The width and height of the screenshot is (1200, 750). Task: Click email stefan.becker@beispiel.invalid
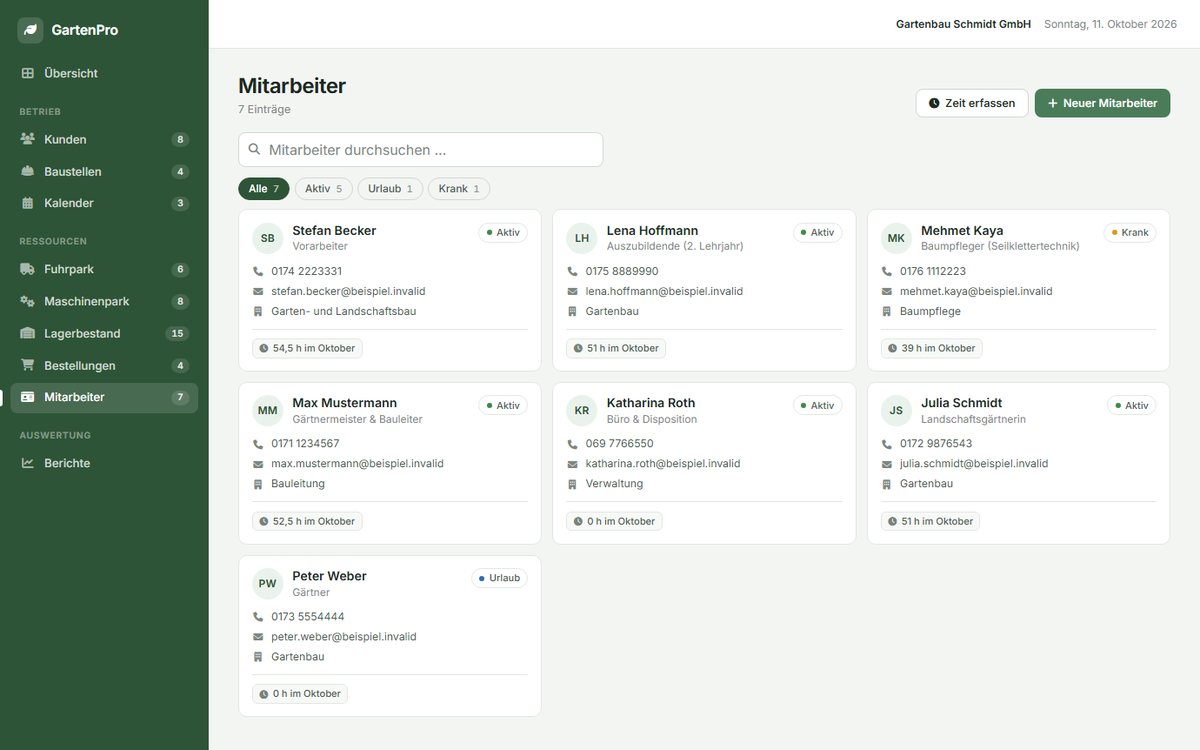click(348, 291)
